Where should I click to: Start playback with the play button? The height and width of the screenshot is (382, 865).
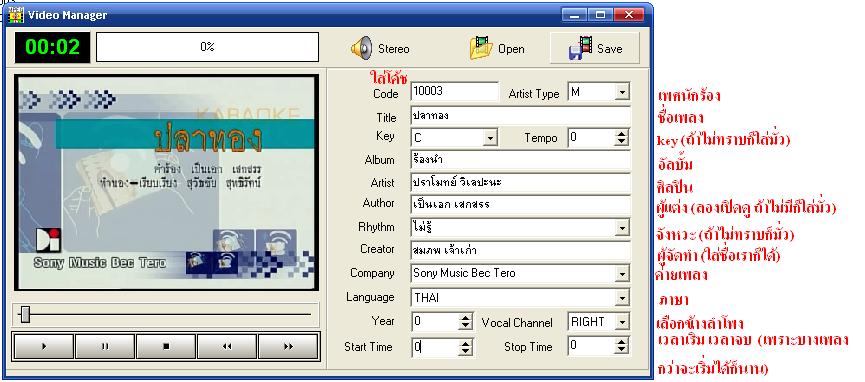[44, 346]
